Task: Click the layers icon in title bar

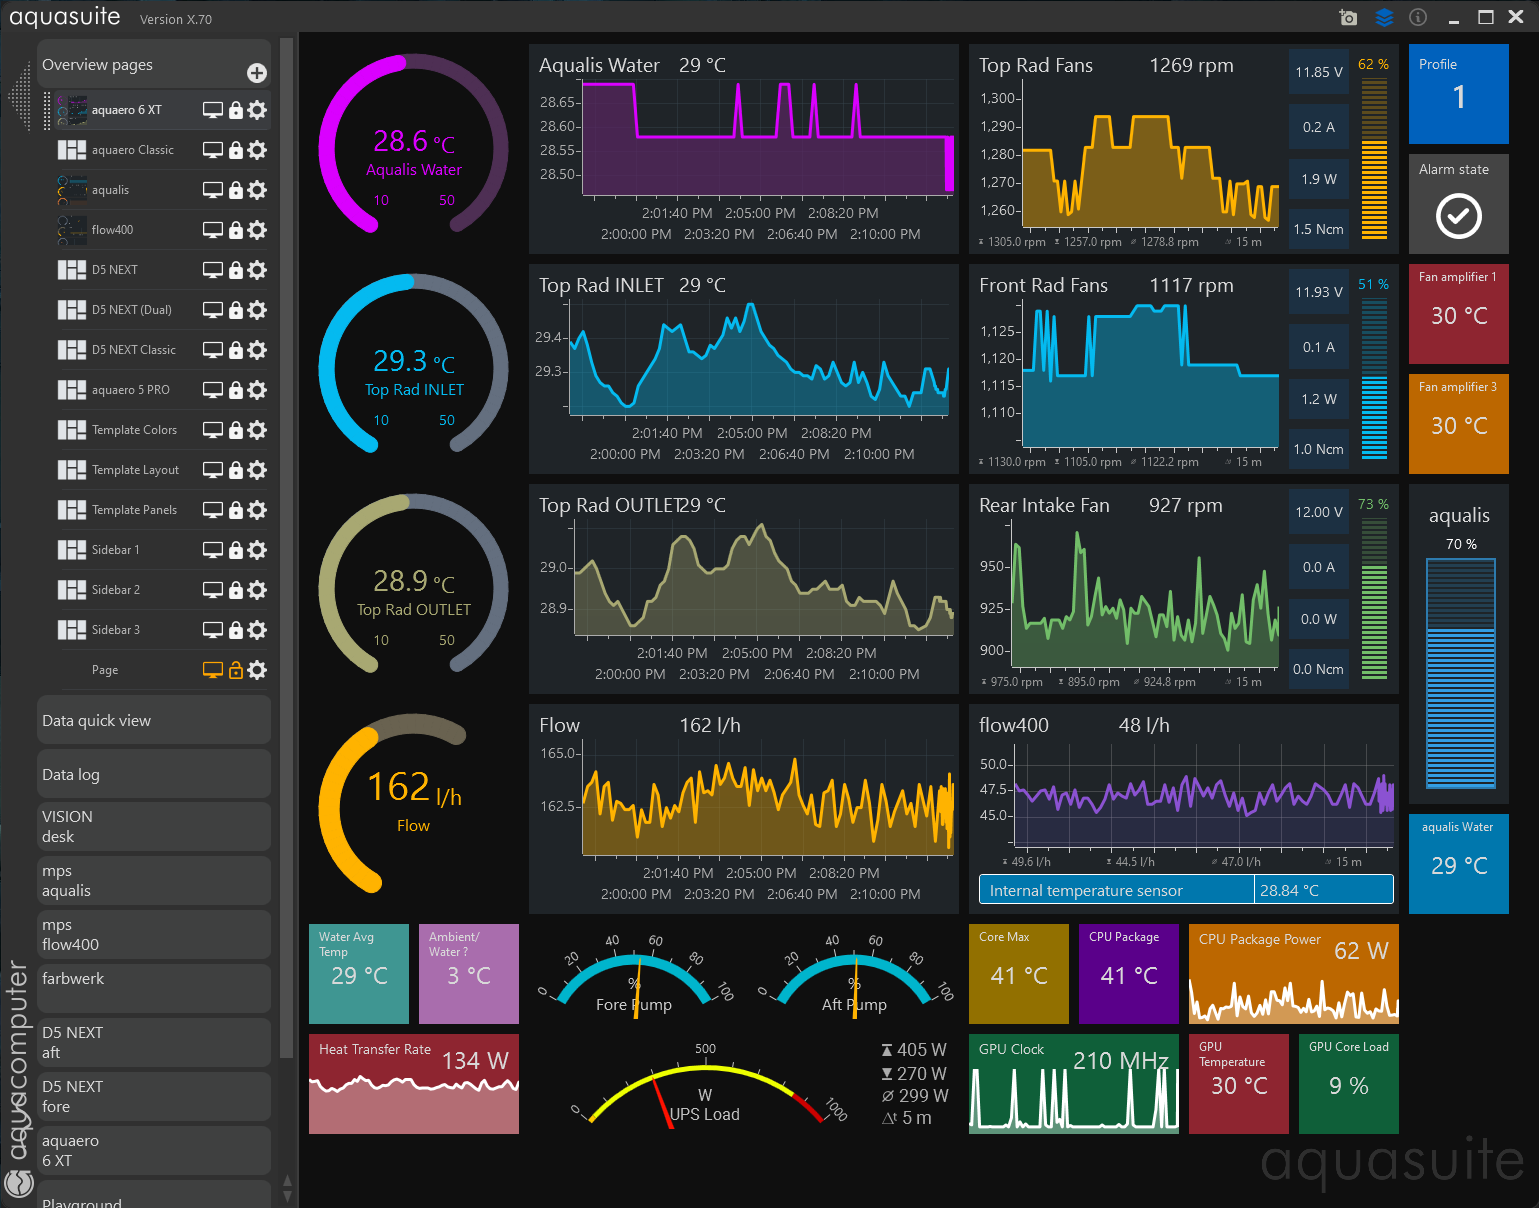Action: pyautogui.click(x=1384, y=17)
